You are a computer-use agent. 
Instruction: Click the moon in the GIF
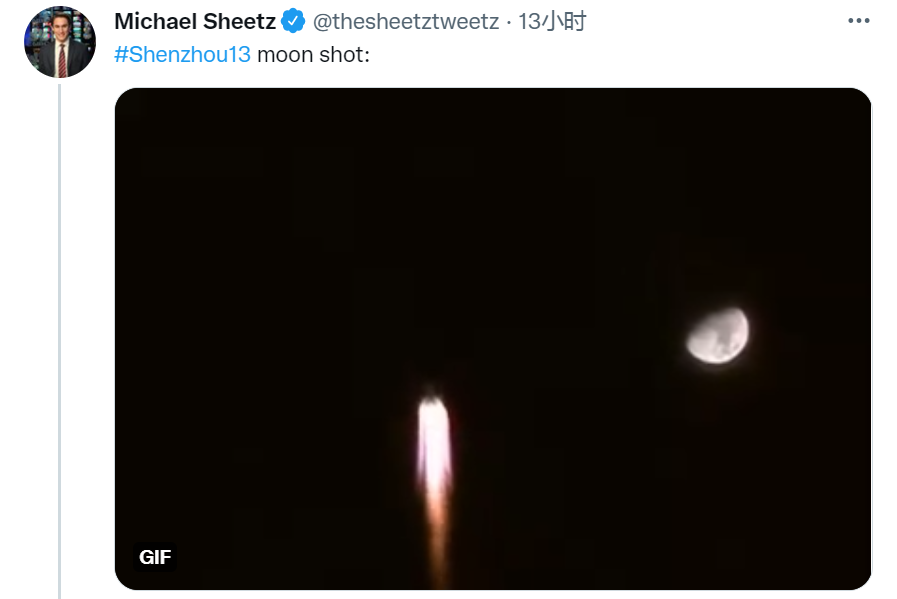(718, 335)
